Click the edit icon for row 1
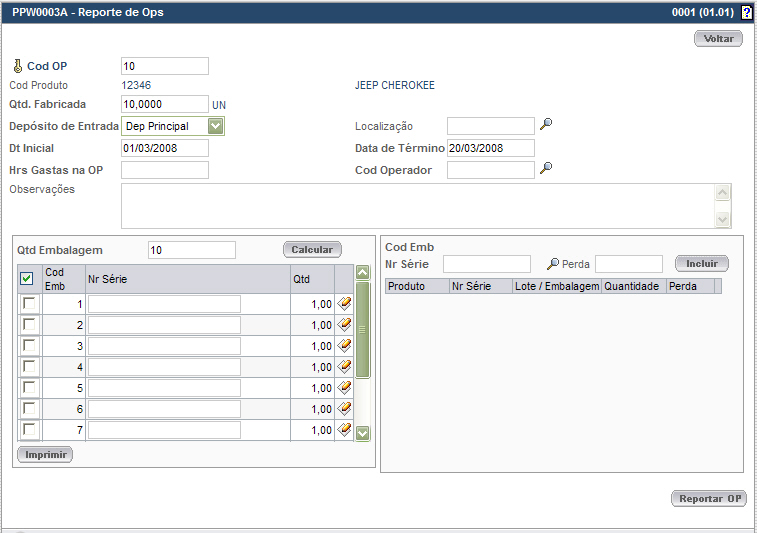 [344, 303]
